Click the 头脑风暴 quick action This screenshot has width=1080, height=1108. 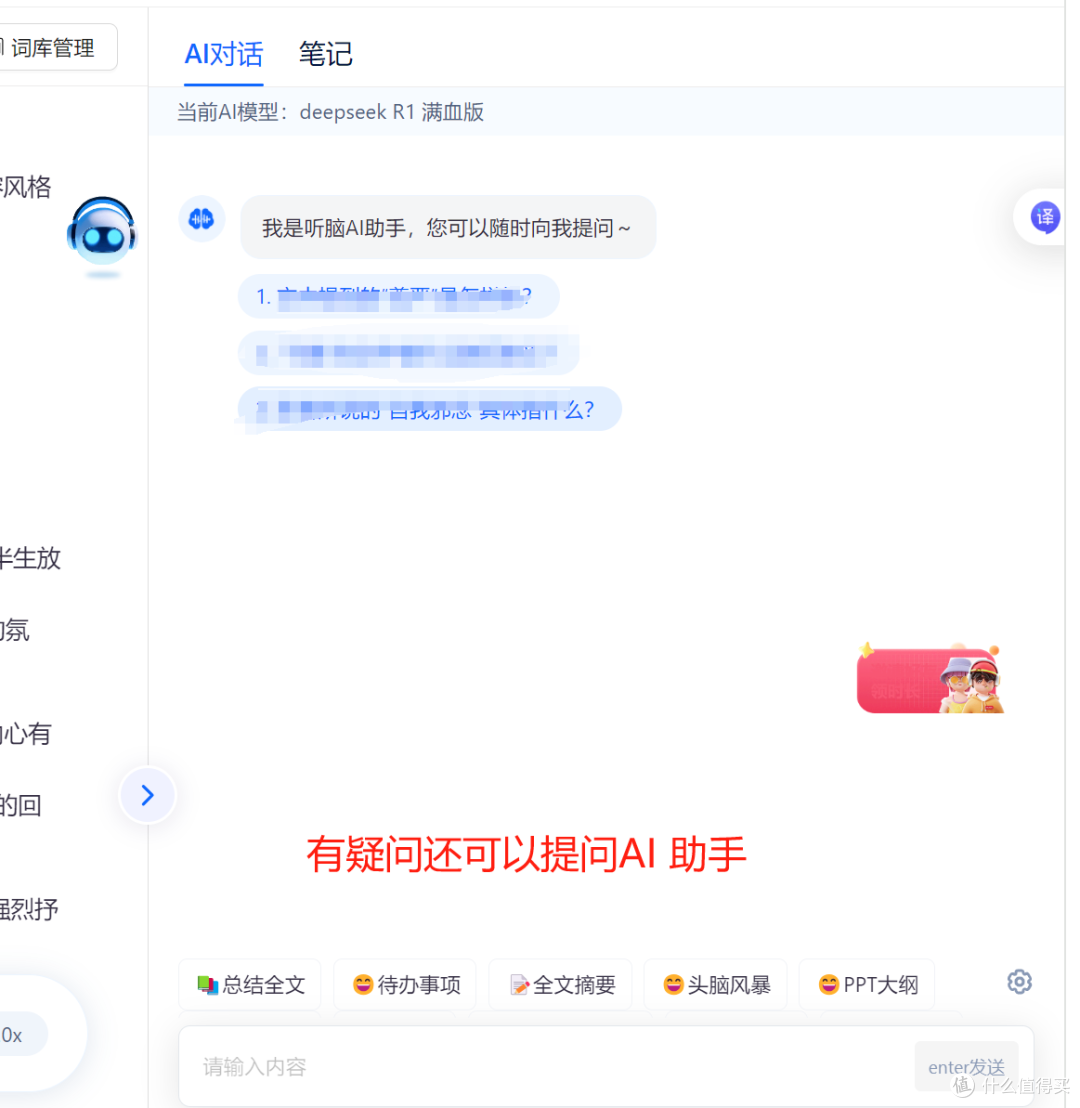tap(715, 984)
